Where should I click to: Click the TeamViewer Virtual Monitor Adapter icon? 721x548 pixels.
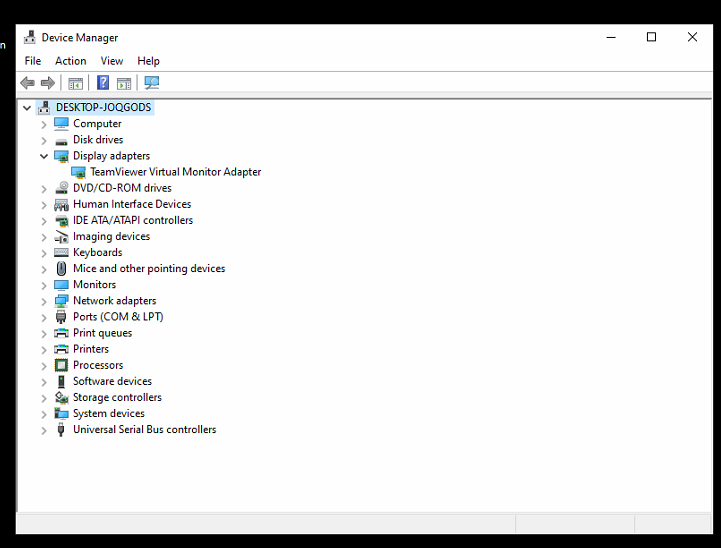[78, 172]
